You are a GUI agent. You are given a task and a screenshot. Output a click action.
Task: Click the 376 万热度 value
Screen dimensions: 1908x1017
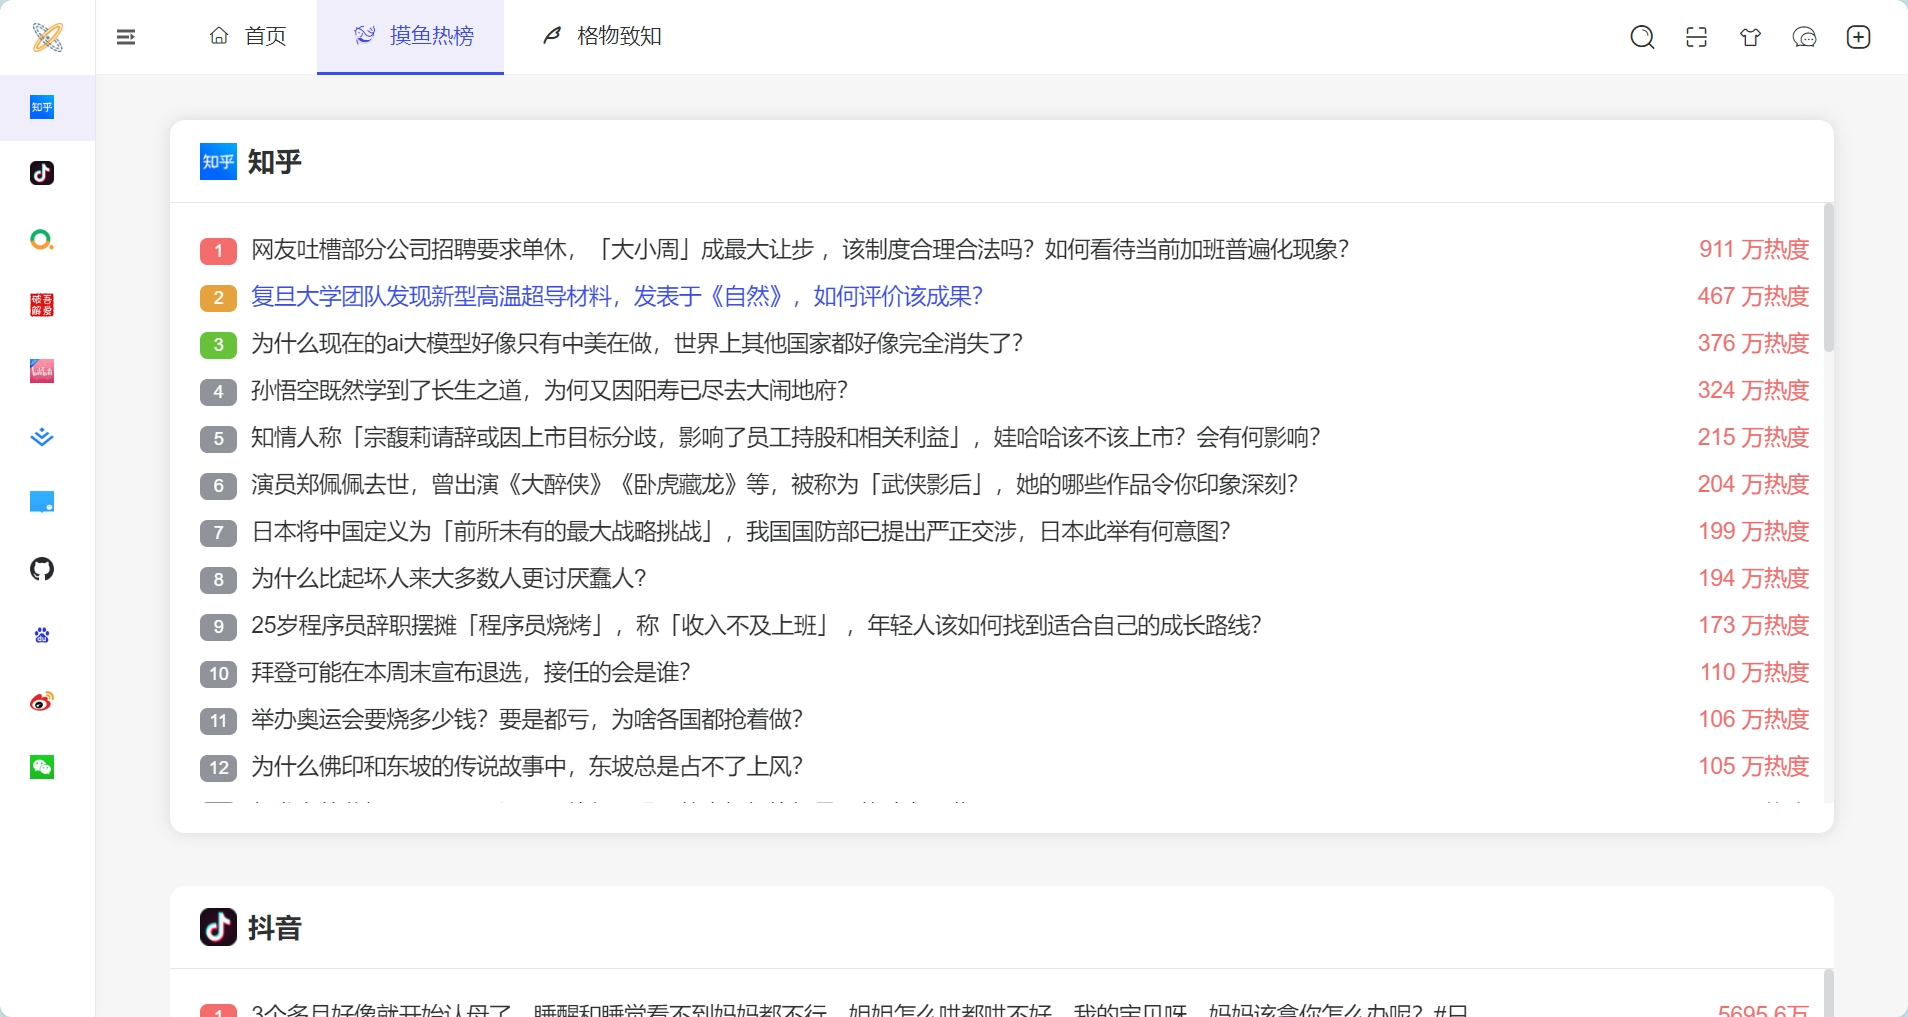(x=1753, y=343)
